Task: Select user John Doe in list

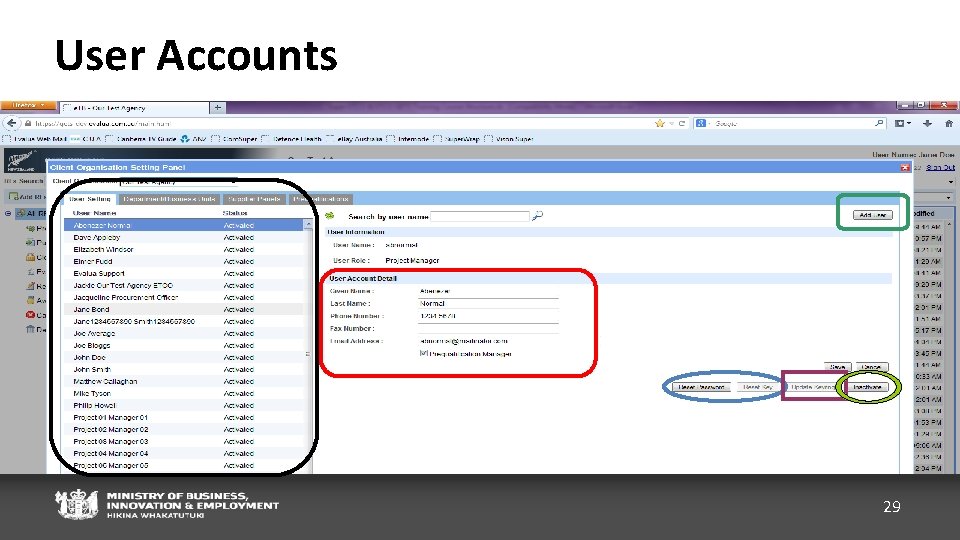Action: [x=184, y=358]
